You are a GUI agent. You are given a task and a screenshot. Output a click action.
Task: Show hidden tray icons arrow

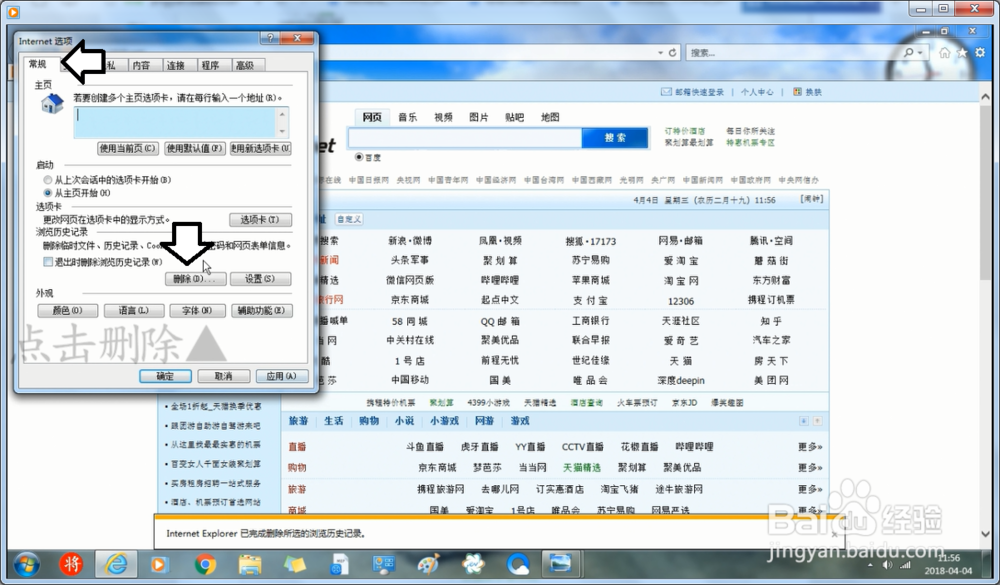click(871, 565)
